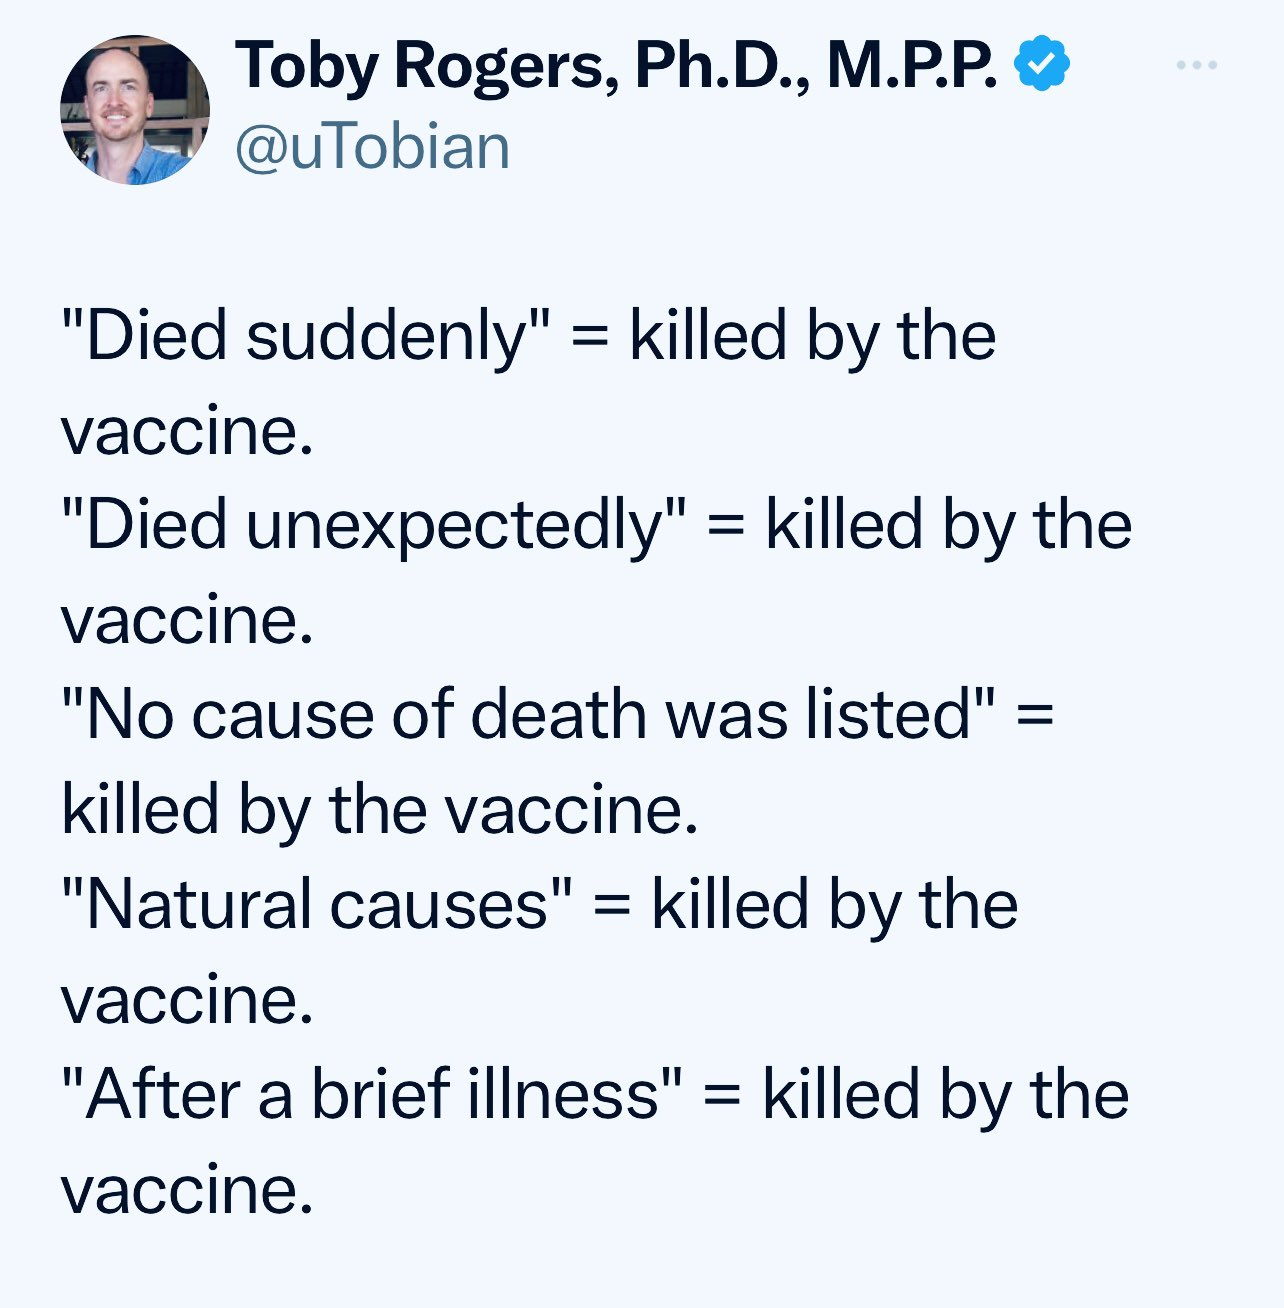The width and height of the screenshot is (1284, 1308).
Task: Click the M.P.P. credential in the name
Action: click(912, 66)
